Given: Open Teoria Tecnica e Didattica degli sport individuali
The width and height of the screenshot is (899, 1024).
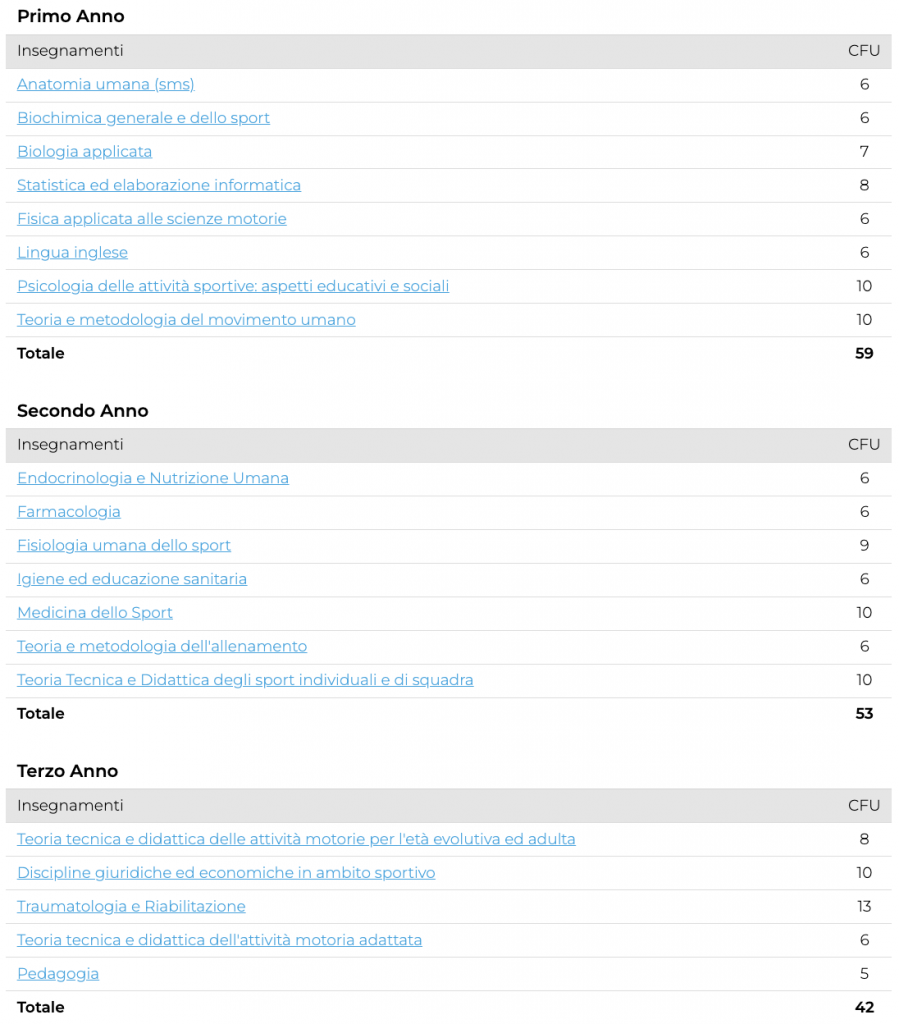Looking at the screenshot, I should click(x=244, y=680).
